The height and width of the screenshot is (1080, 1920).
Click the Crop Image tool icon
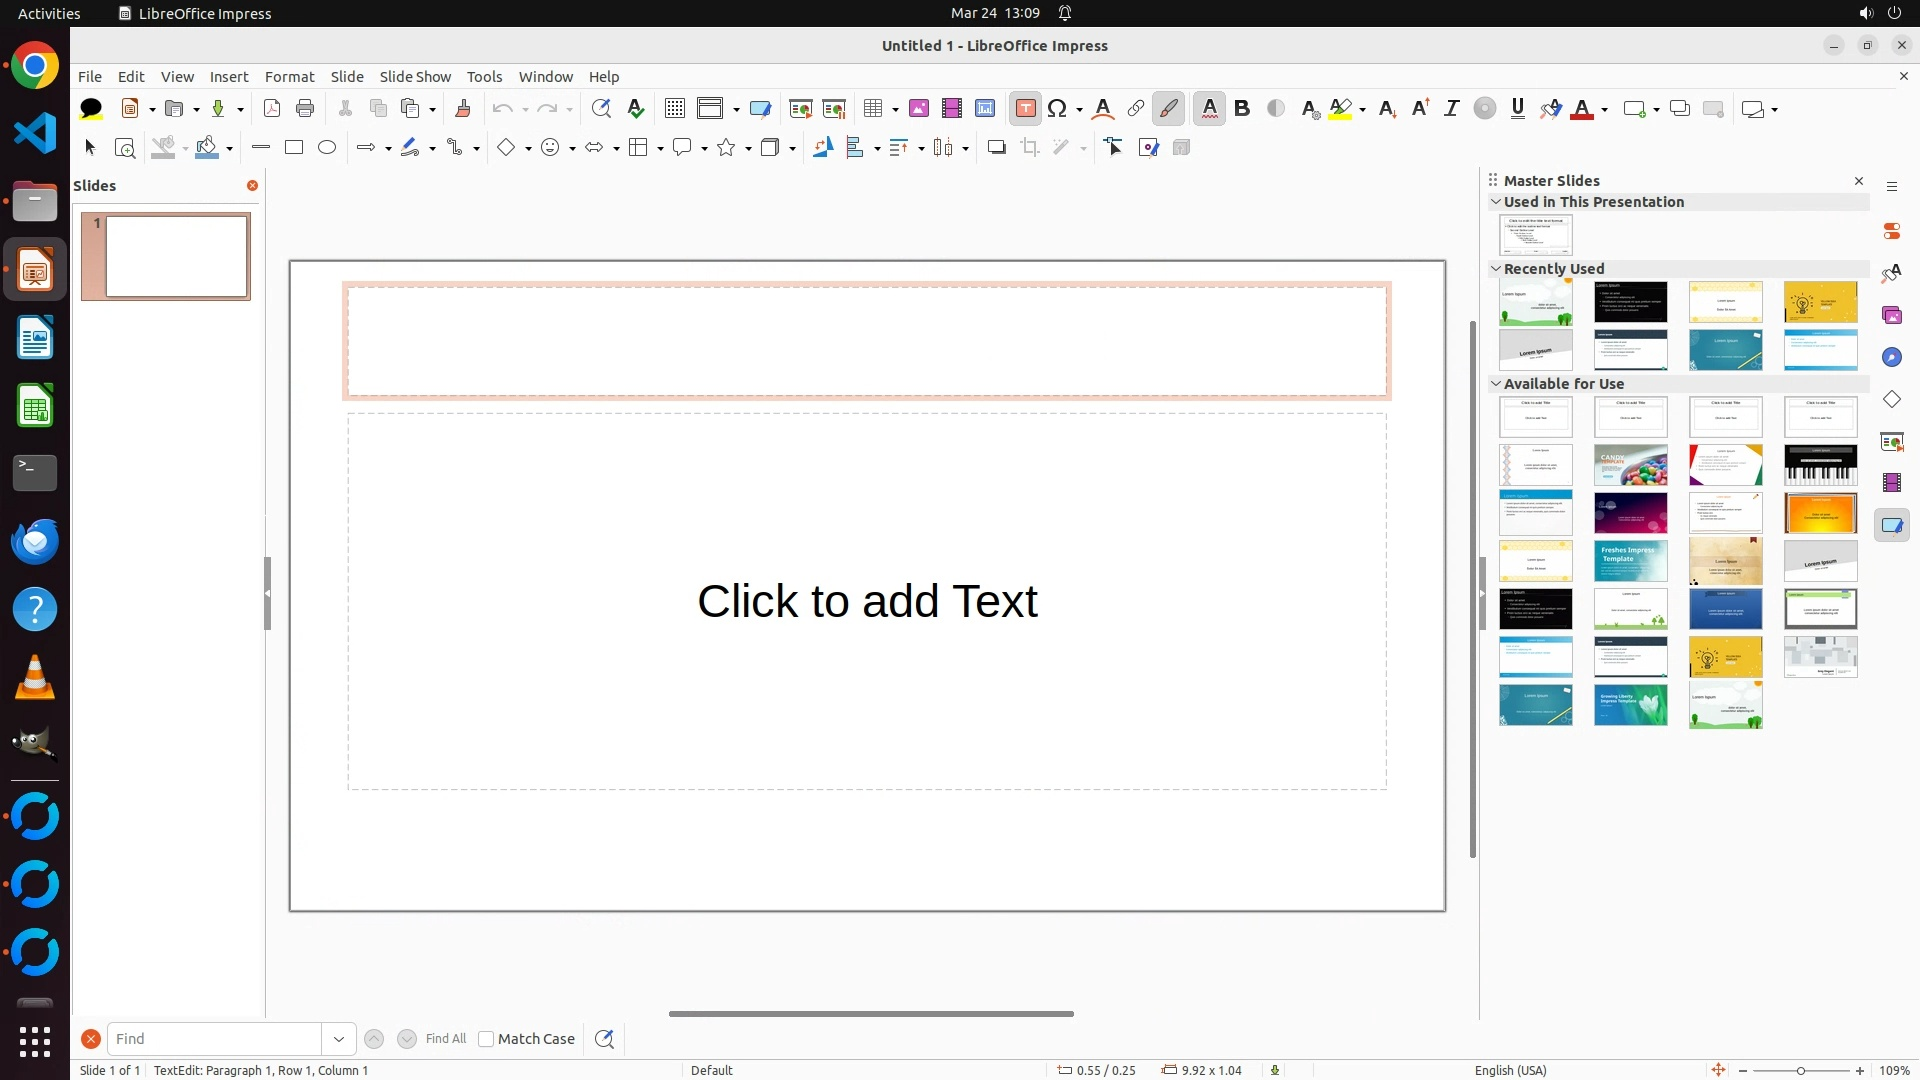[1030, 148]
